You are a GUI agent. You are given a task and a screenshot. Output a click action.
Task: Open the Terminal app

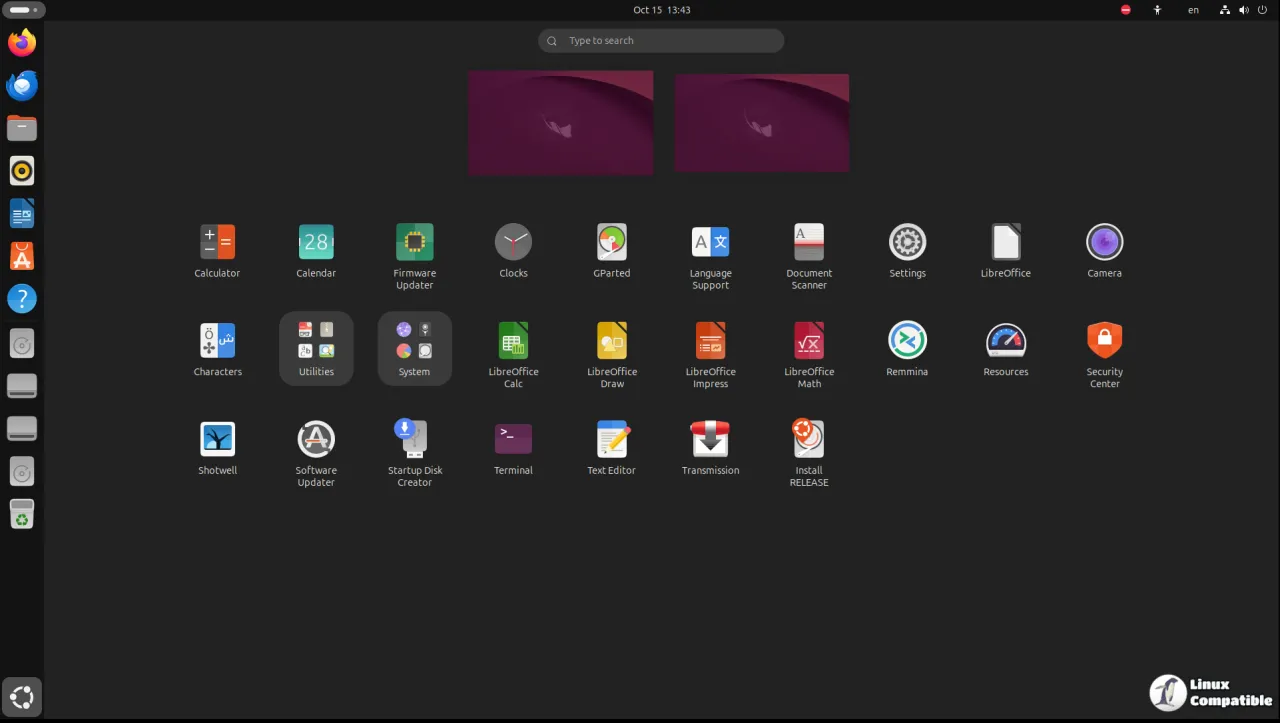513,439
